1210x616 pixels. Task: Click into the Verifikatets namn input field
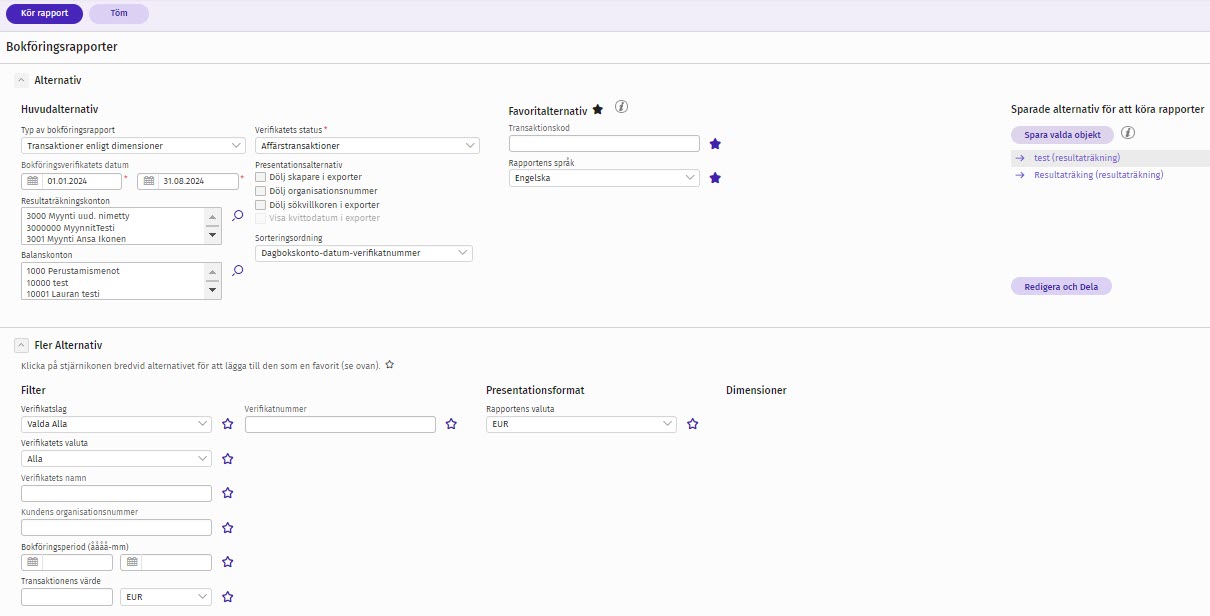[x=116, y=493]
